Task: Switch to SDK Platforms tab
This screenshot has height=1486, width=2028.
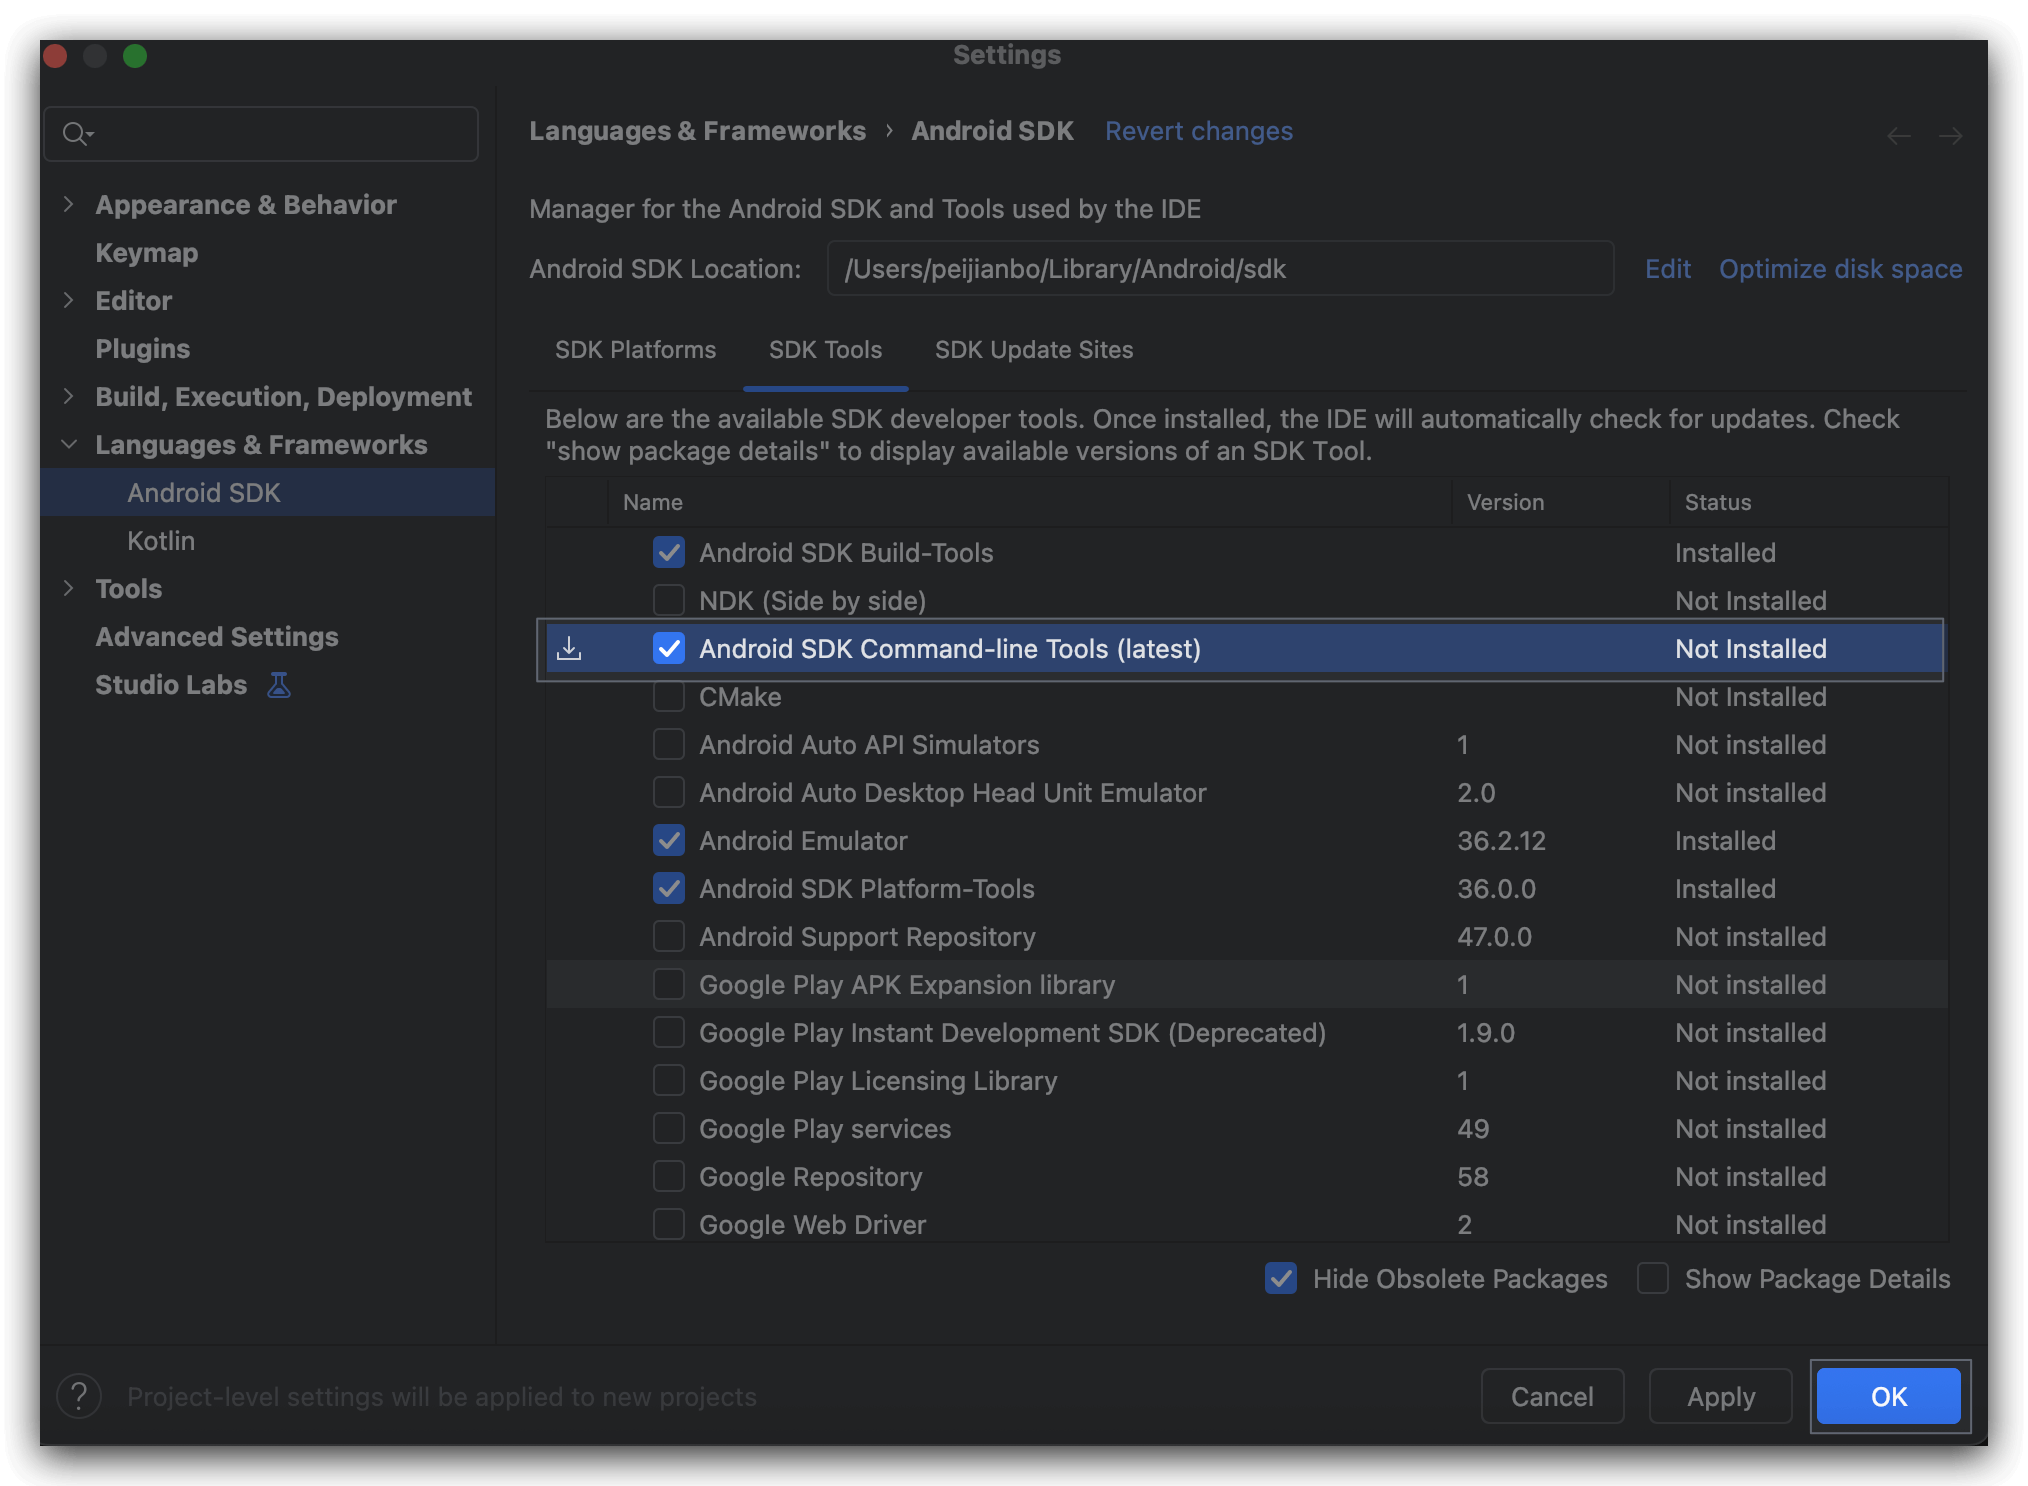Action: 635,350
